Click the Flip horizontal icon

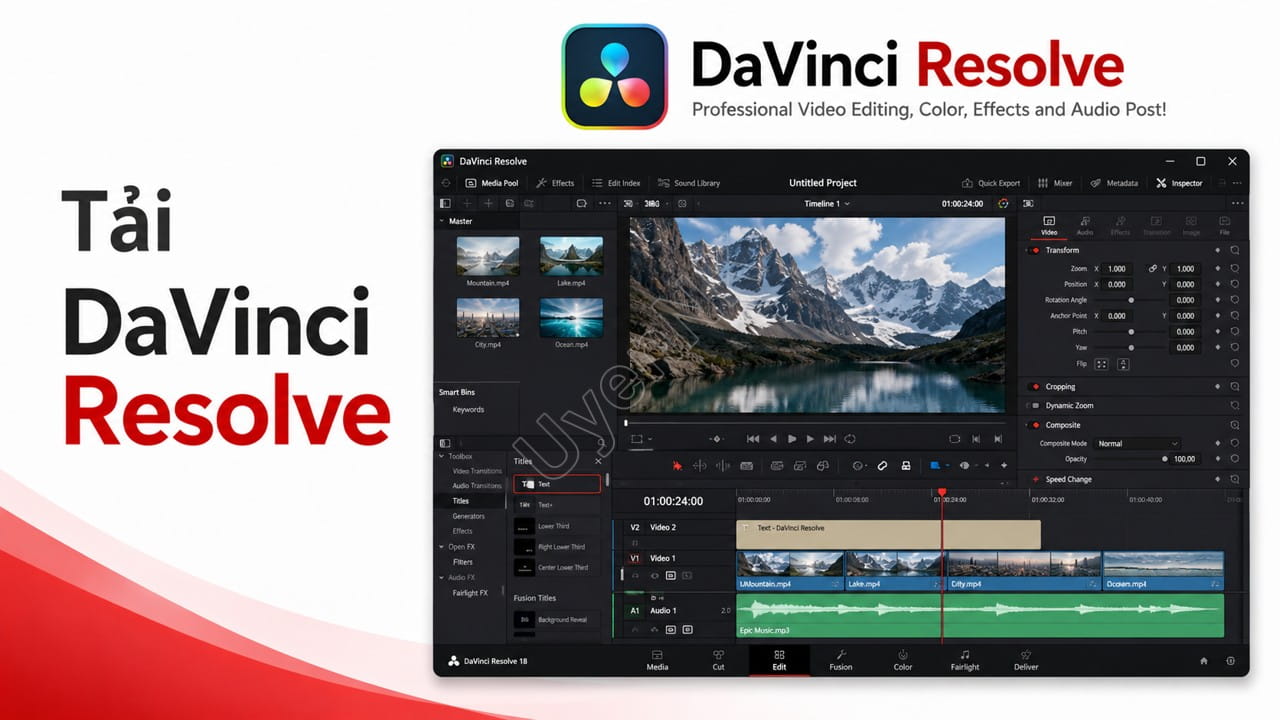1101,364
